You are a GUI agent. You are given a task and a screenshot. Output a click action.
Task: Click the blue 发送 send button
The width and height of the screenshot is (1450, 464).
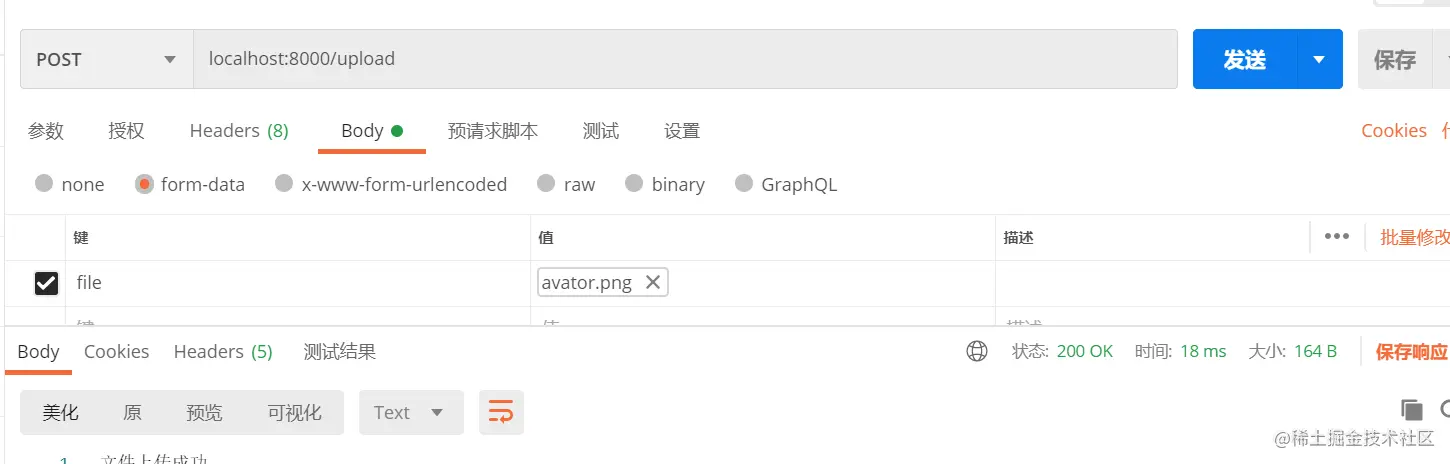click(1244, 60)
